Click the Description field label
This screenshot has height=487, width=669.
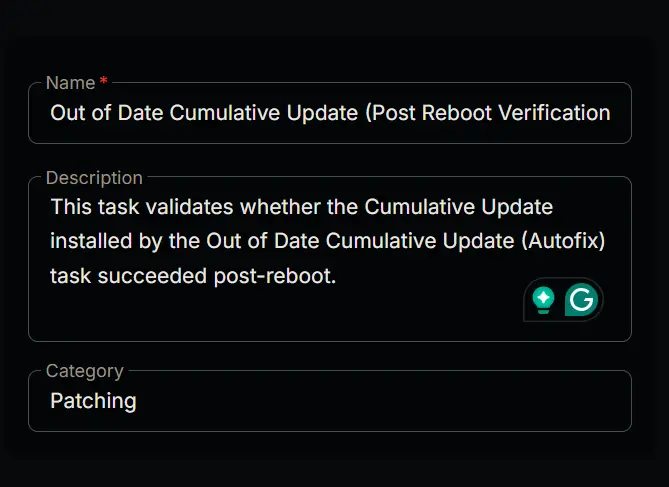pyautogui.click(x=94, y=178)
